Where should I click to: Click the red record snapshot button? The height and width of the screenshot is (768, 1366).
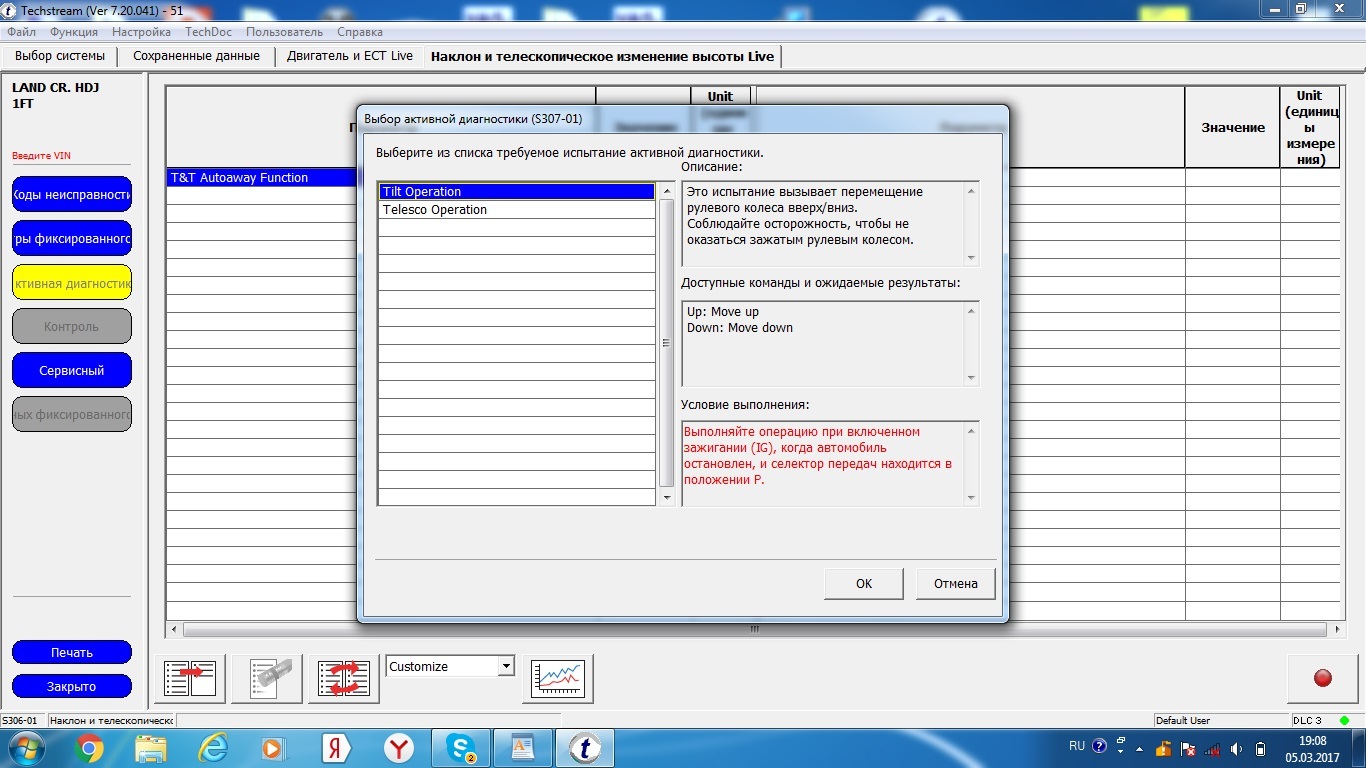pos(1322,679)
